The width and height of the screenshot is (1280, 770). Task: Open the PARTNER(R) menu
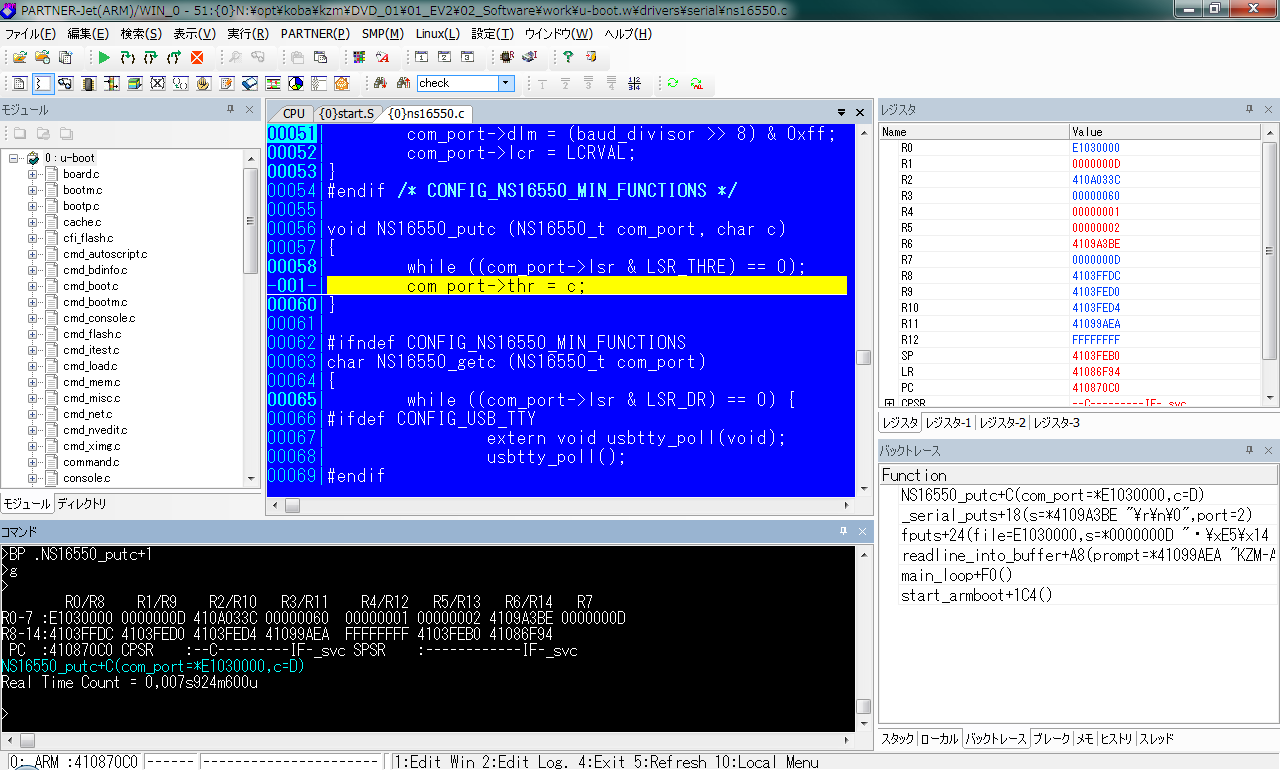(x=316, y=33)
